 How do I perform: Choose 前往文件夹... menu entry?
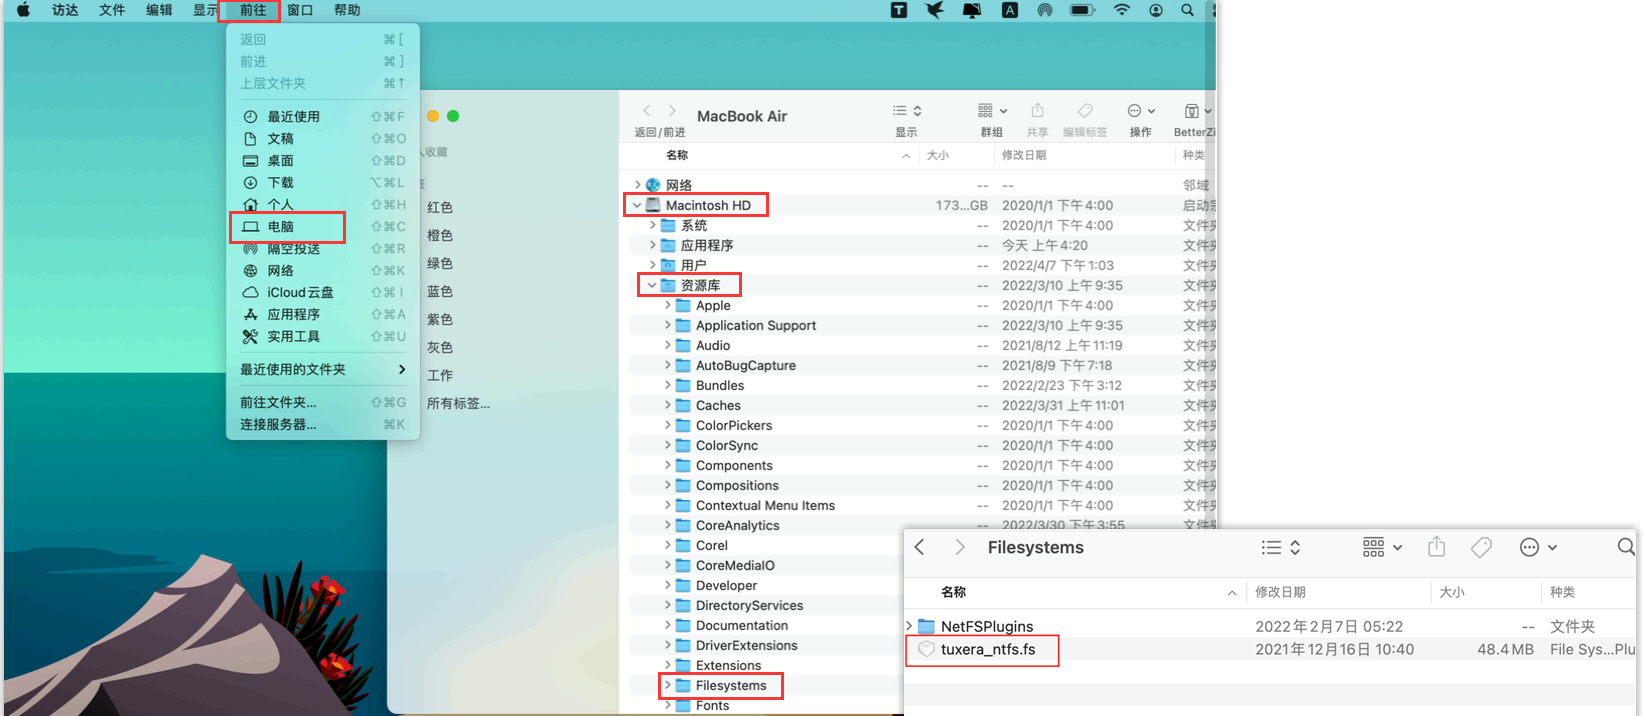(x=278, y=402)
